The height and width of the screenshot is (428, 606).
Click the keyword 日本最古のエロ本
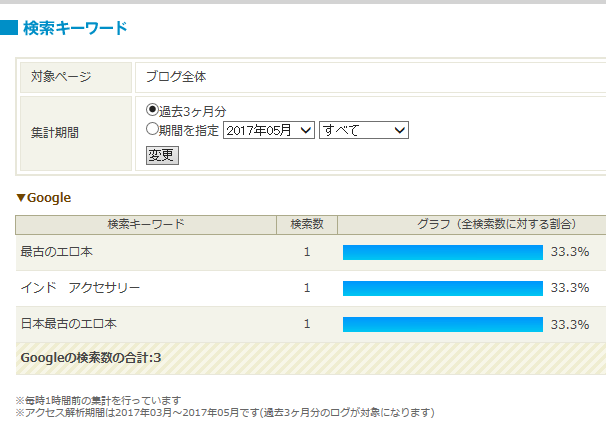click(x=68, y=324)
